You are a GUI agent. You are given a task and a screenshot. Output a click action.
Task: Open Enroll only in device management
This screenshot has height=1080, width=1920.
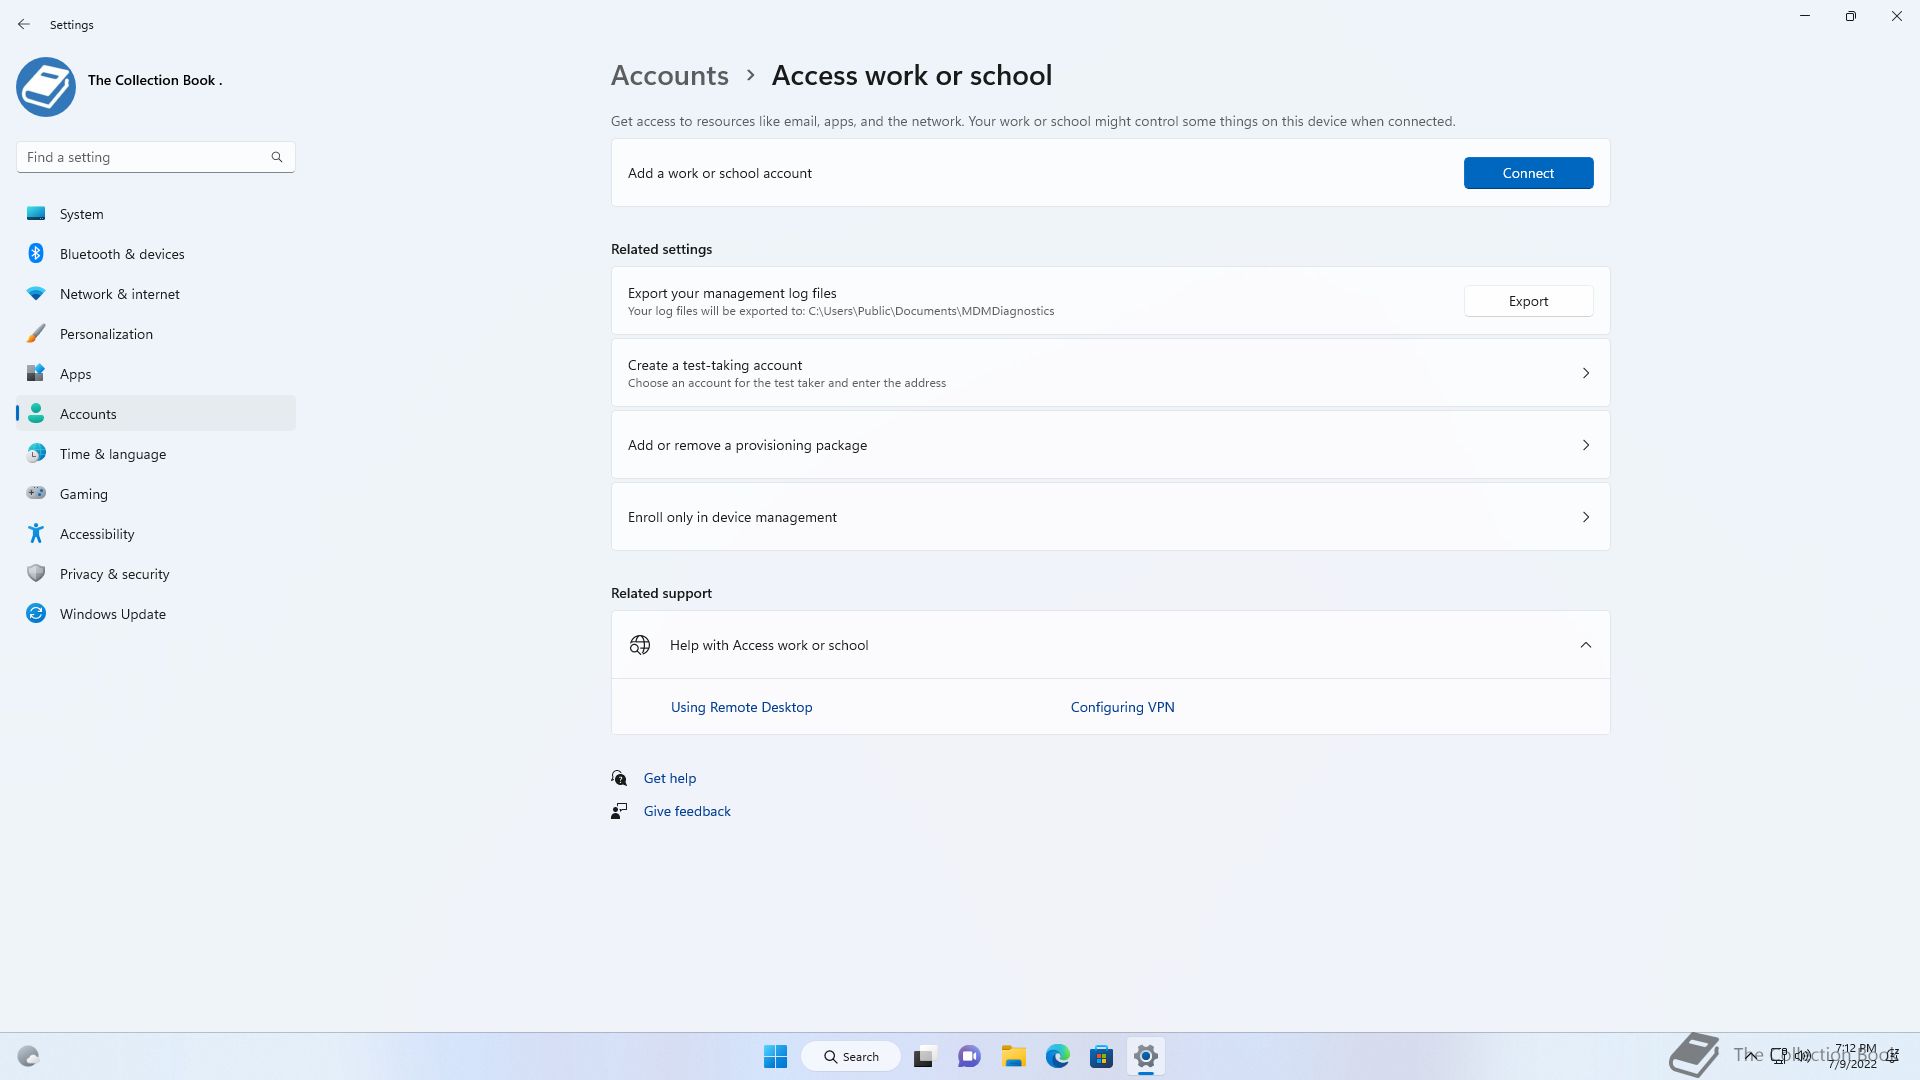(x=1110, y=517)
